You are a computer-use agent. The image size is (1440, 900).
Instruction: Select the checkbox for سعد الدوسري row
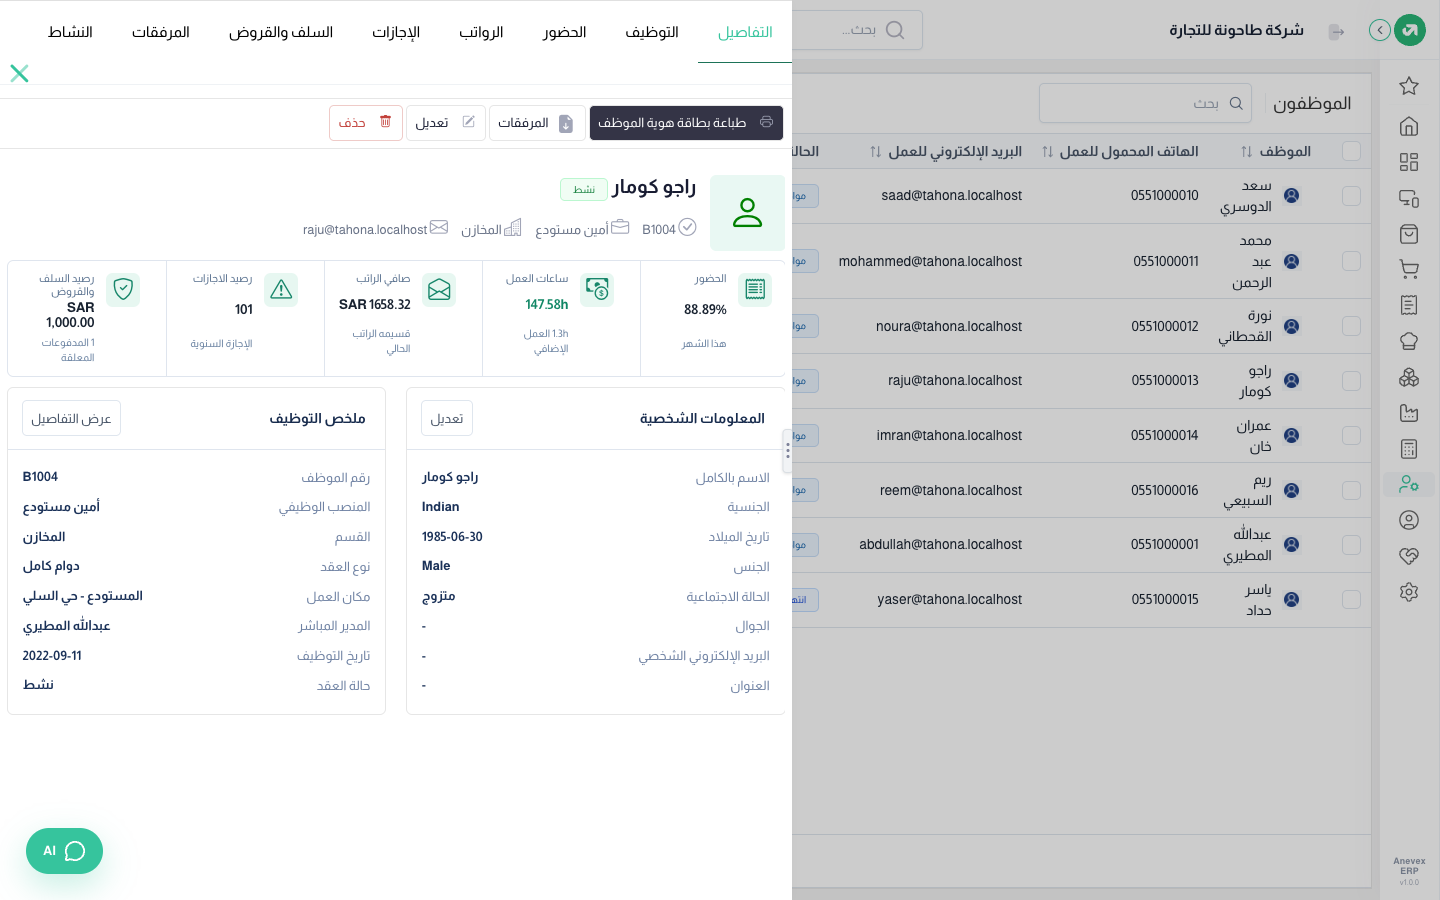pyautogui.click(x=1351, y=196)
